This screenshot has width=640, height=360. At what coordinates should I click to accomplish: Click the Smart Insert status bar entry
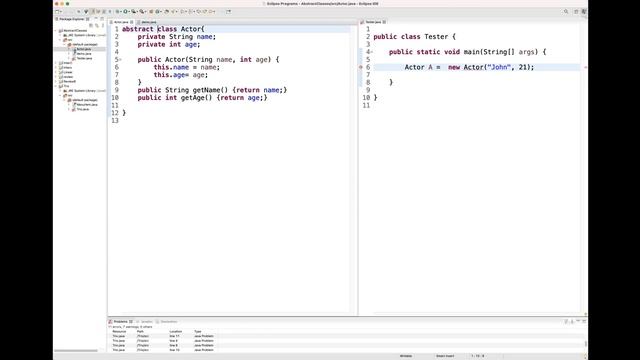click(x=445, y=356)
